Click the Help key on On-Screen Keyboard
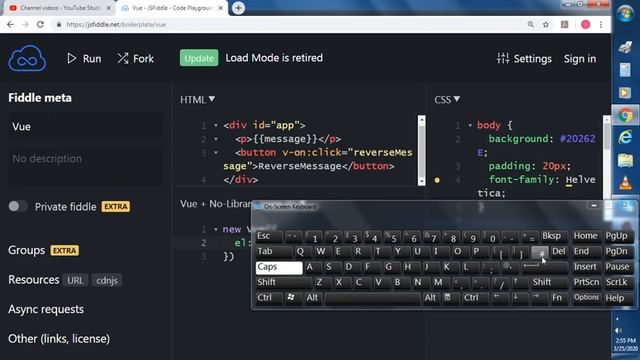 [618, 298]
